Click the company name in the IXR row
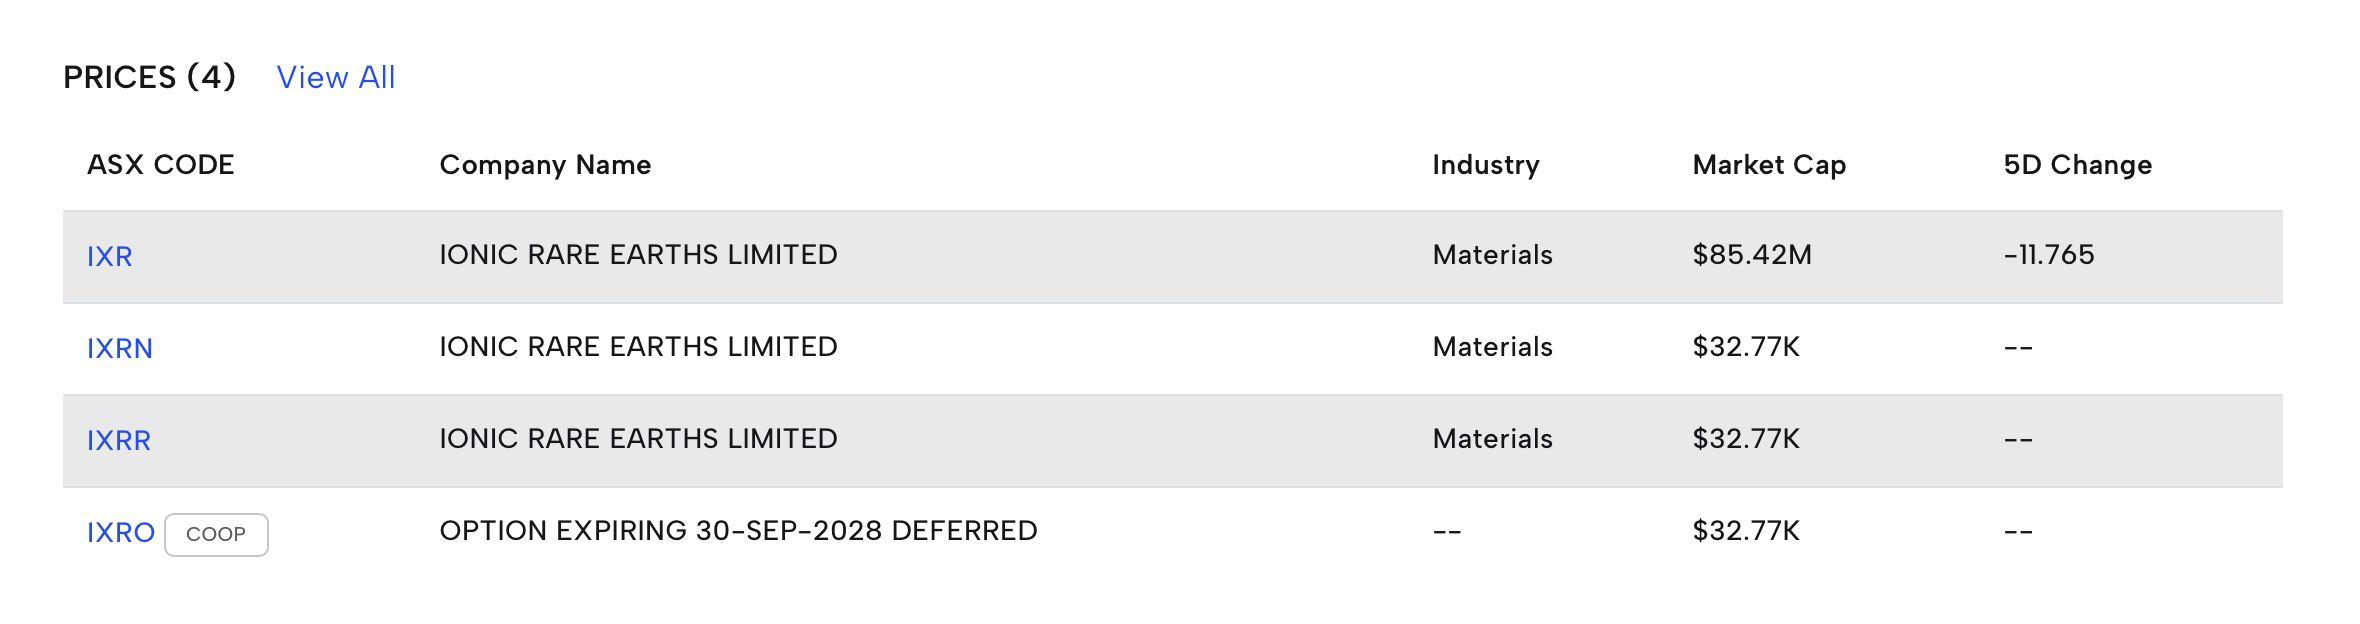Viewport: 2360px width, 624px height. click(x=638, y=255)
